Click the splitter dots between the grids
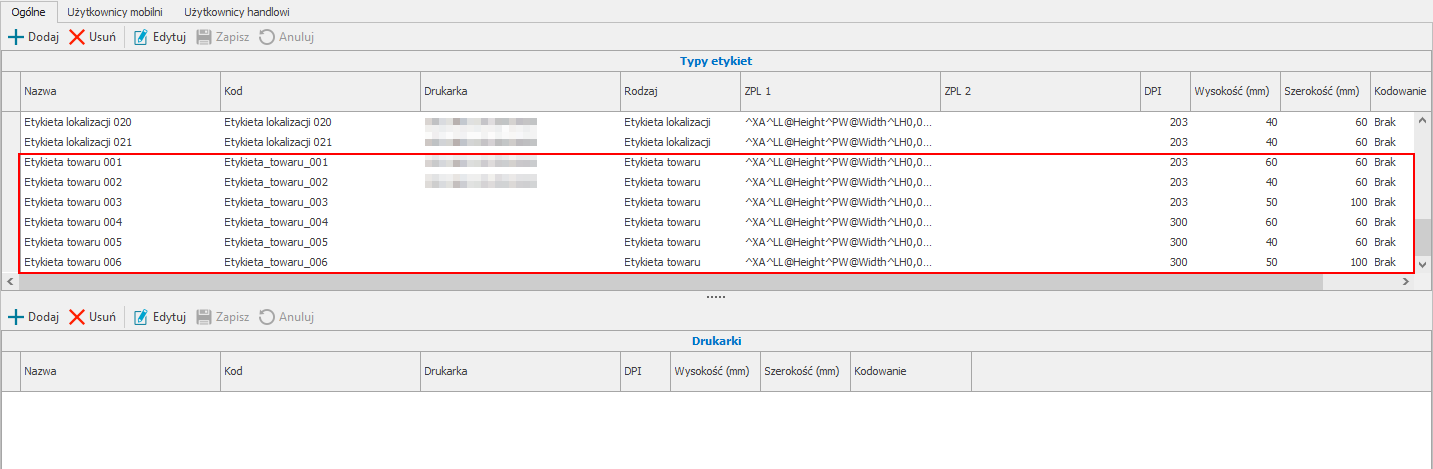This screenshot has width=1433, height=469. tap(715, 297)
